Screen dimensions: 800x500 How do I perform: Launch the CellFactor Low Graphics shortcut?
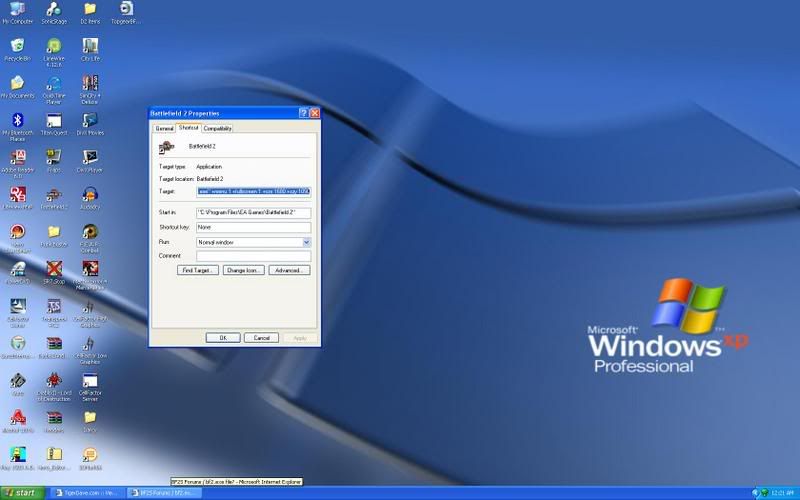(x=90, y=351)
